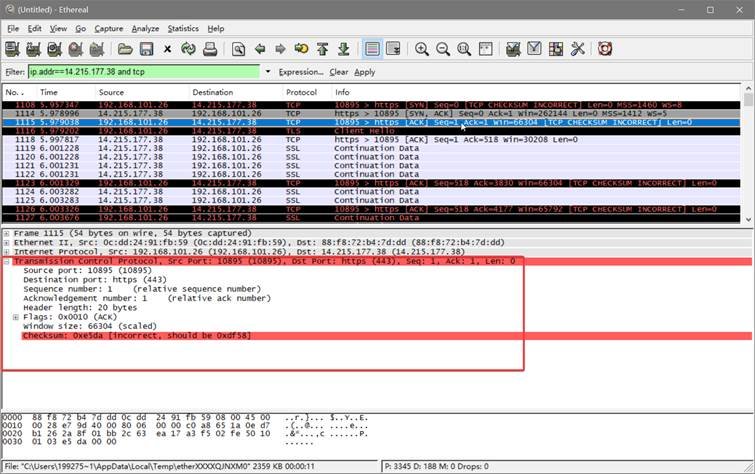755x474 pixels.
Task: Expand the Frame 1115 tree node
Action: point(7,234)
